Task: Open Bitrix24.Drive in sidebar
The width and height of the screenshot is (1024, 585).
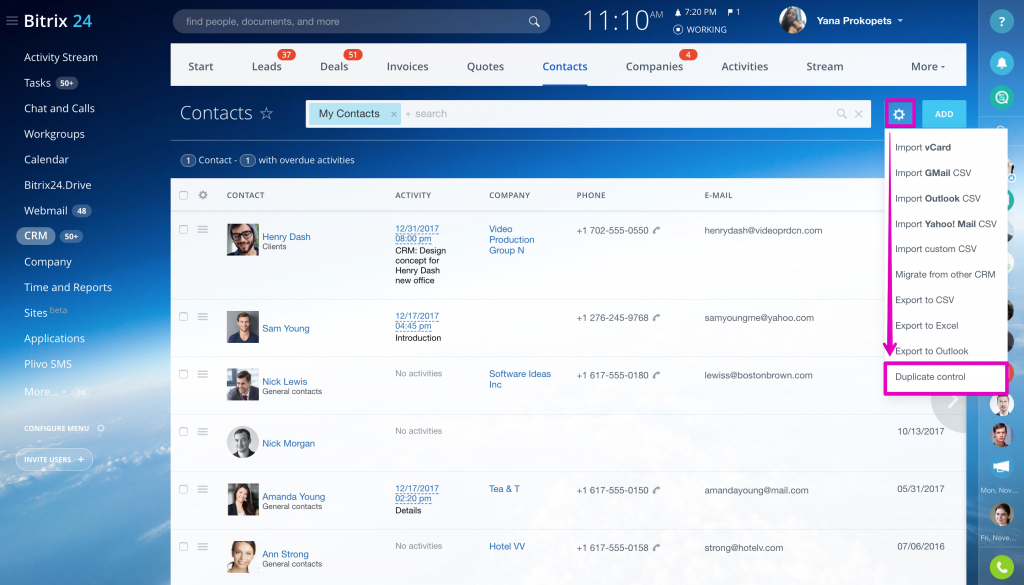Action: pyautogui.click(x=57, y=185)
